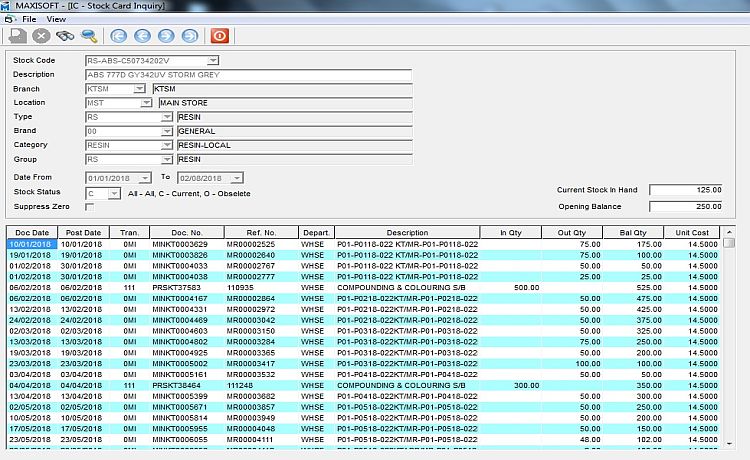Viewport: 750px width, 460px height.
Task: Click the grey cancel X toolbar icon
Action: 41,36
